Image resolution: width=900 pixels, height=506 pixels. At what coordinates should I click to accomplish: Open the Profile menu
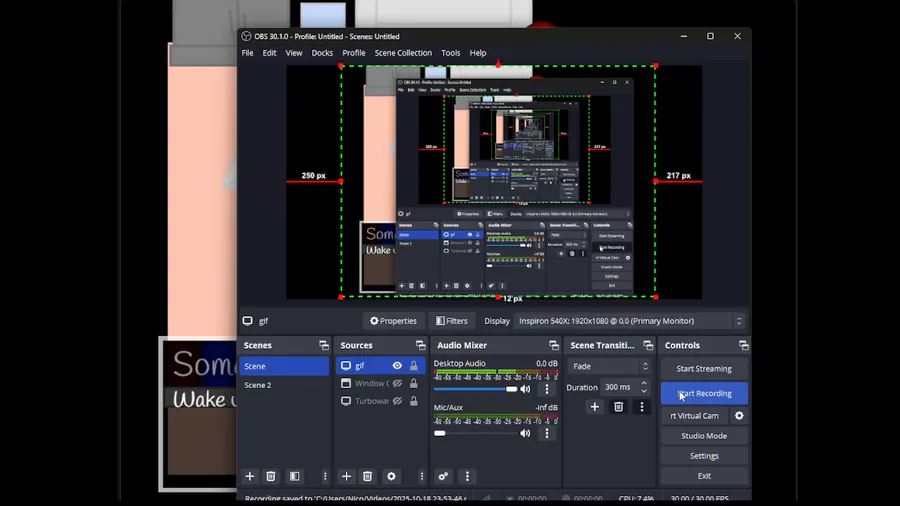354,53
